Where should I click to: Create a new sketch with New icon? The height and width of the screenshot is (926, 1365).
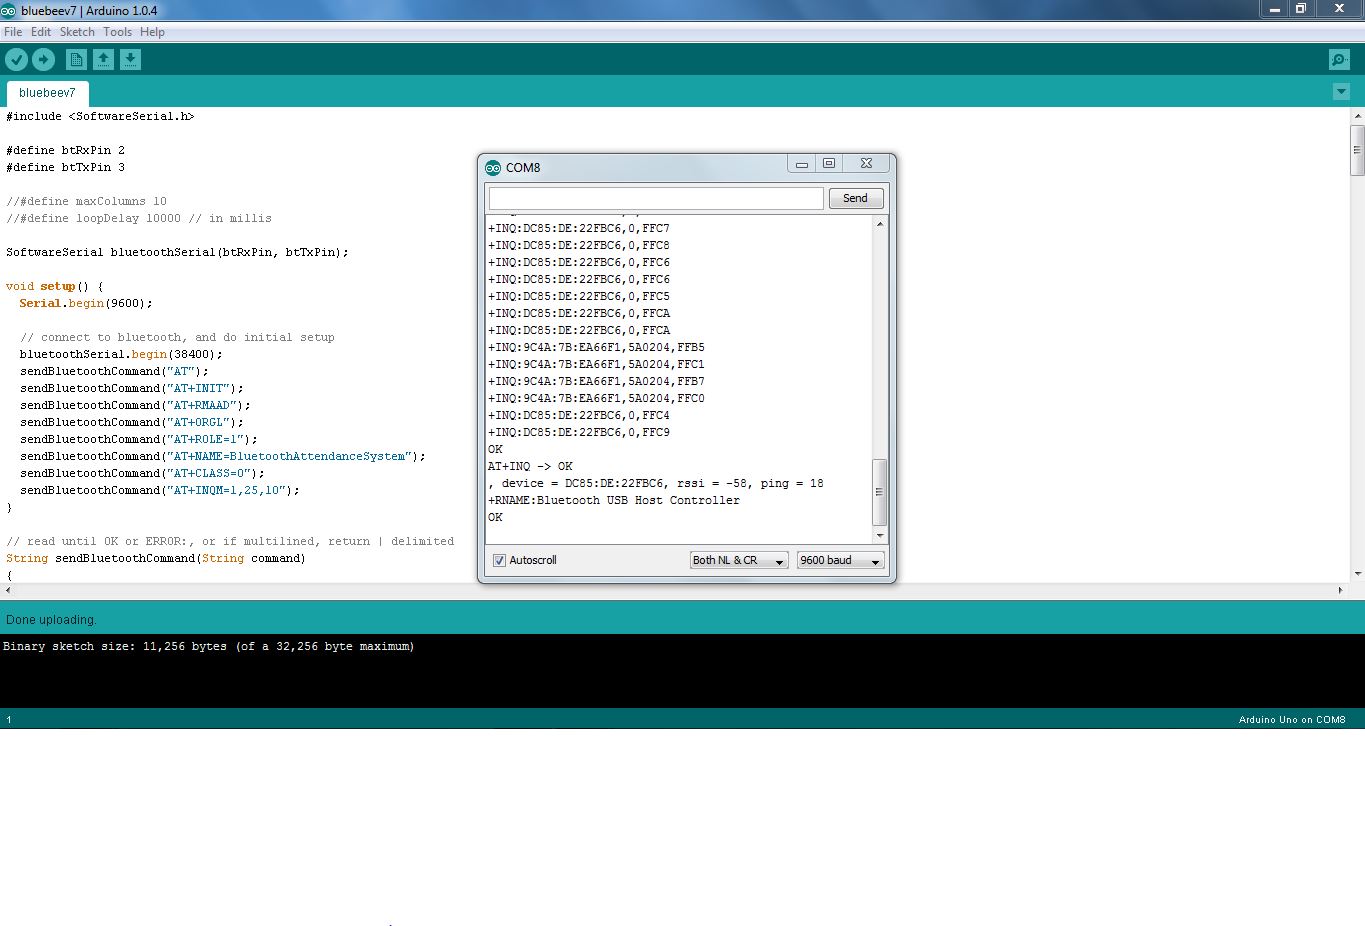(x=76, y=60)
